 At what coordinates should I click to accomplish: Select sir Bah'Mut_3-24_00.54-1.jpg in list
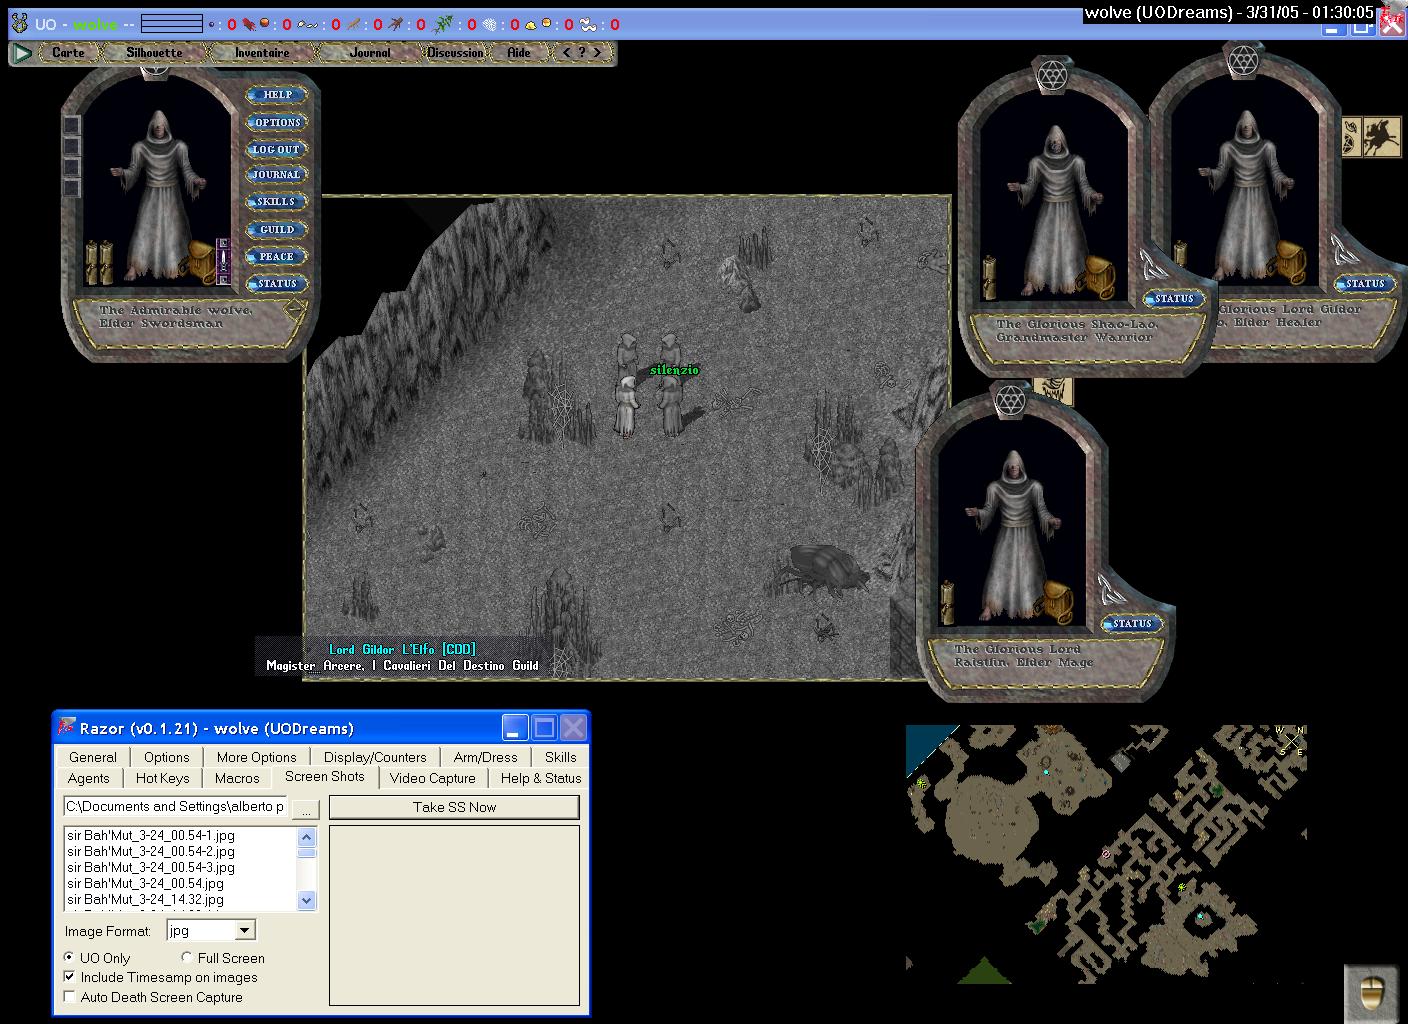click(151, 835)
